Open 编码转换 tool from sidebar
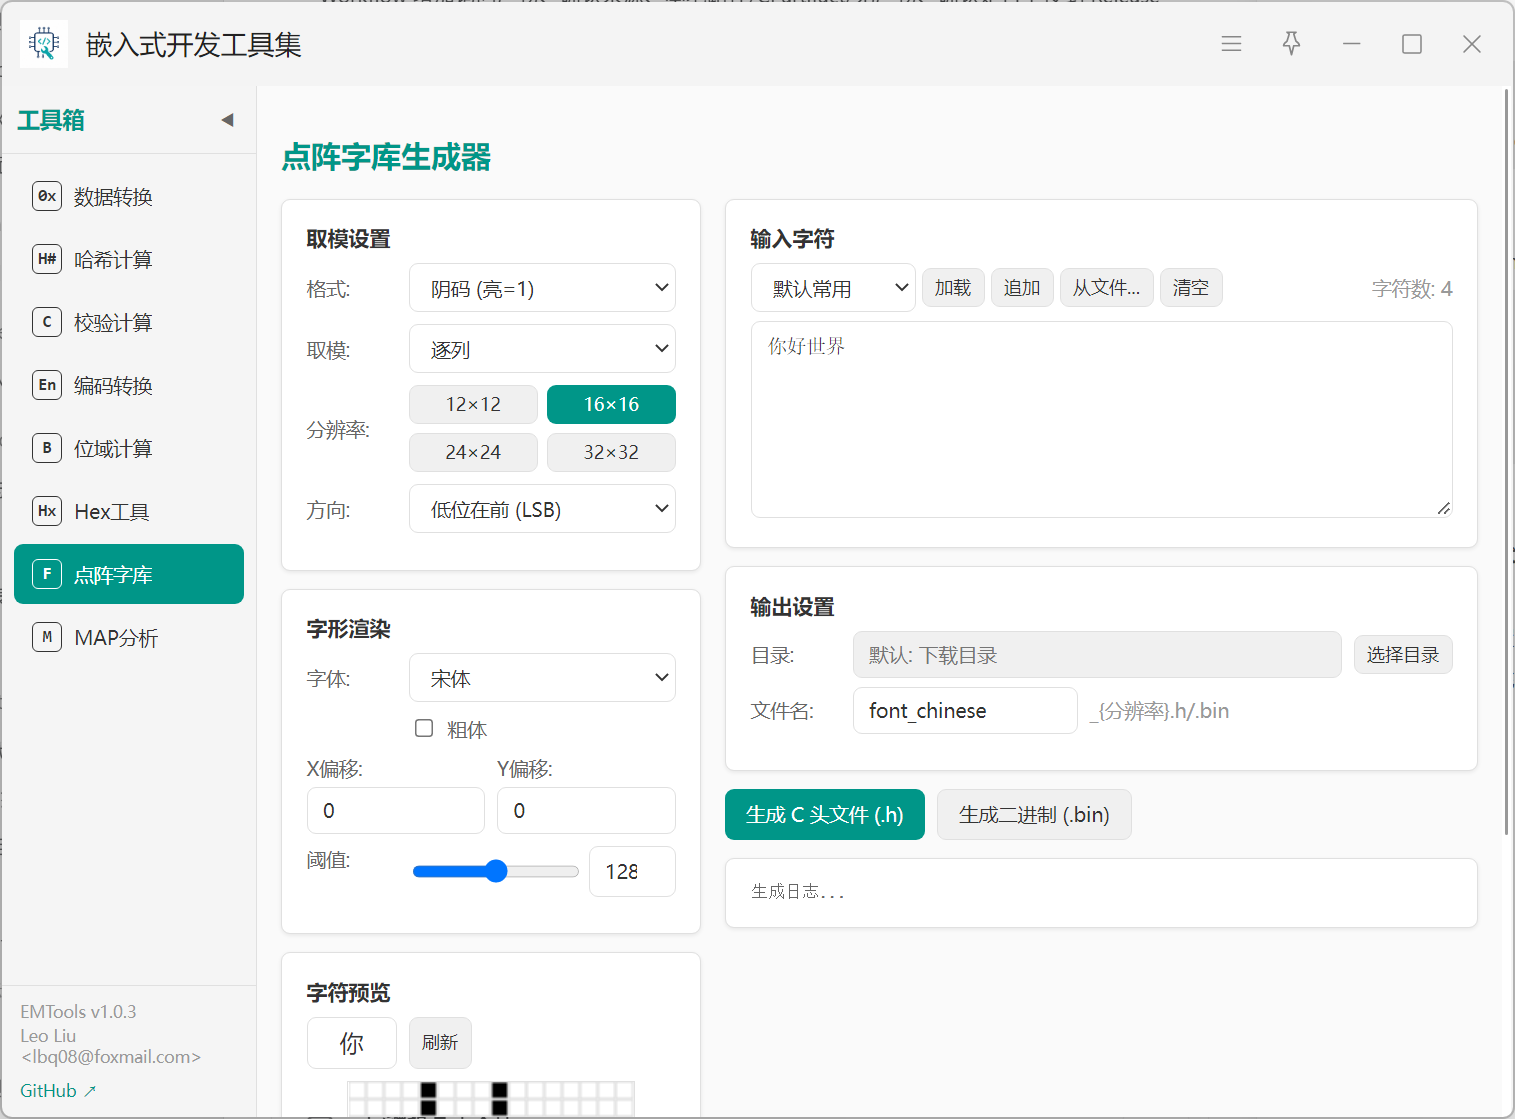 tap(129, 386)
